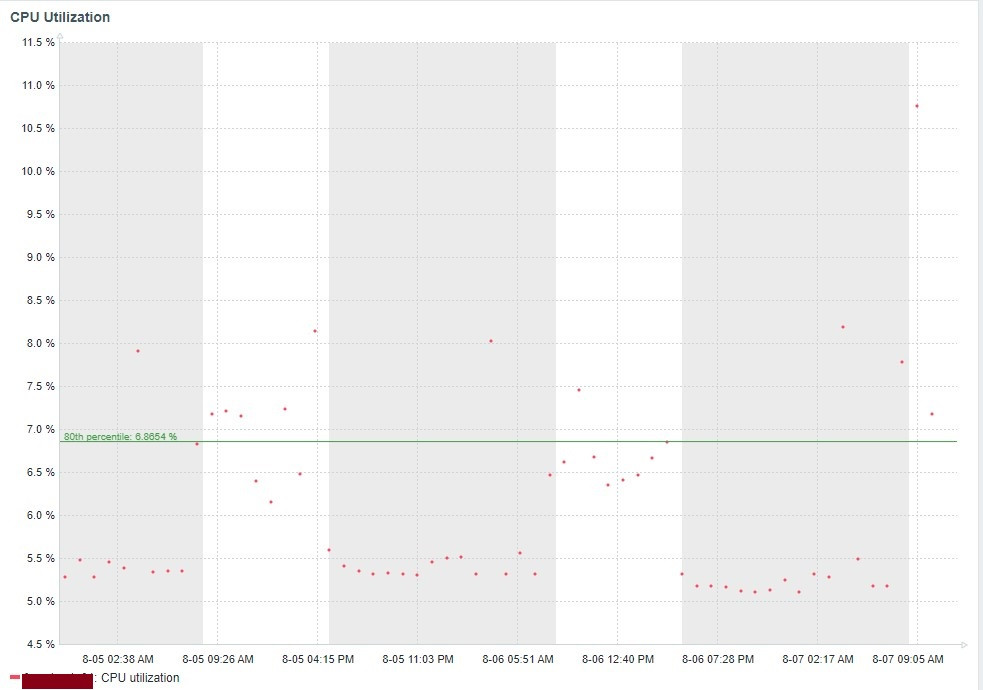Click the red CPU utilization legend swatch
Image resolution: width=983 pixels, height=690 pixels.
point(15,677)
